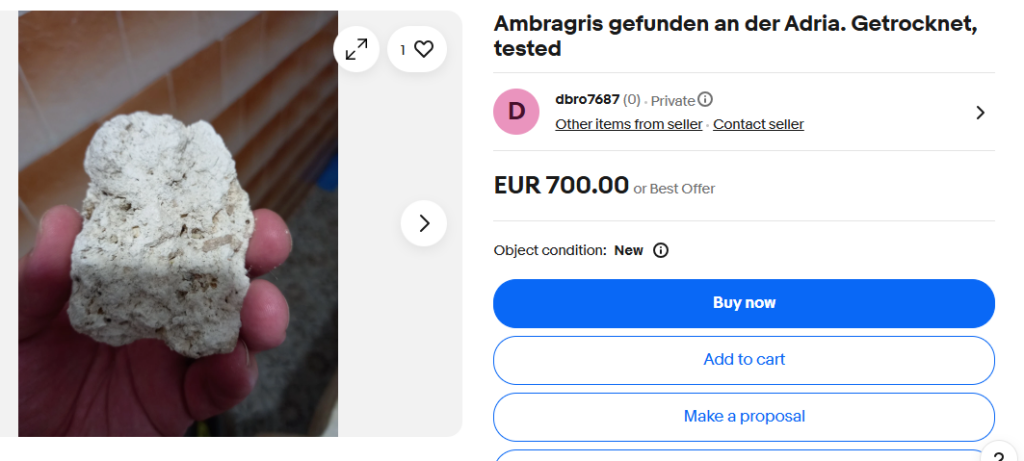1024x461 pixels.
Task: Open info icon beside Object condition
Action: [x=660, y=250]
